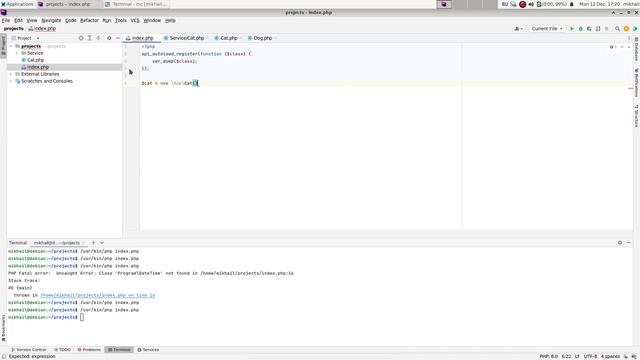
Task: Open the Refactor menu
Action: click(89, 20)
